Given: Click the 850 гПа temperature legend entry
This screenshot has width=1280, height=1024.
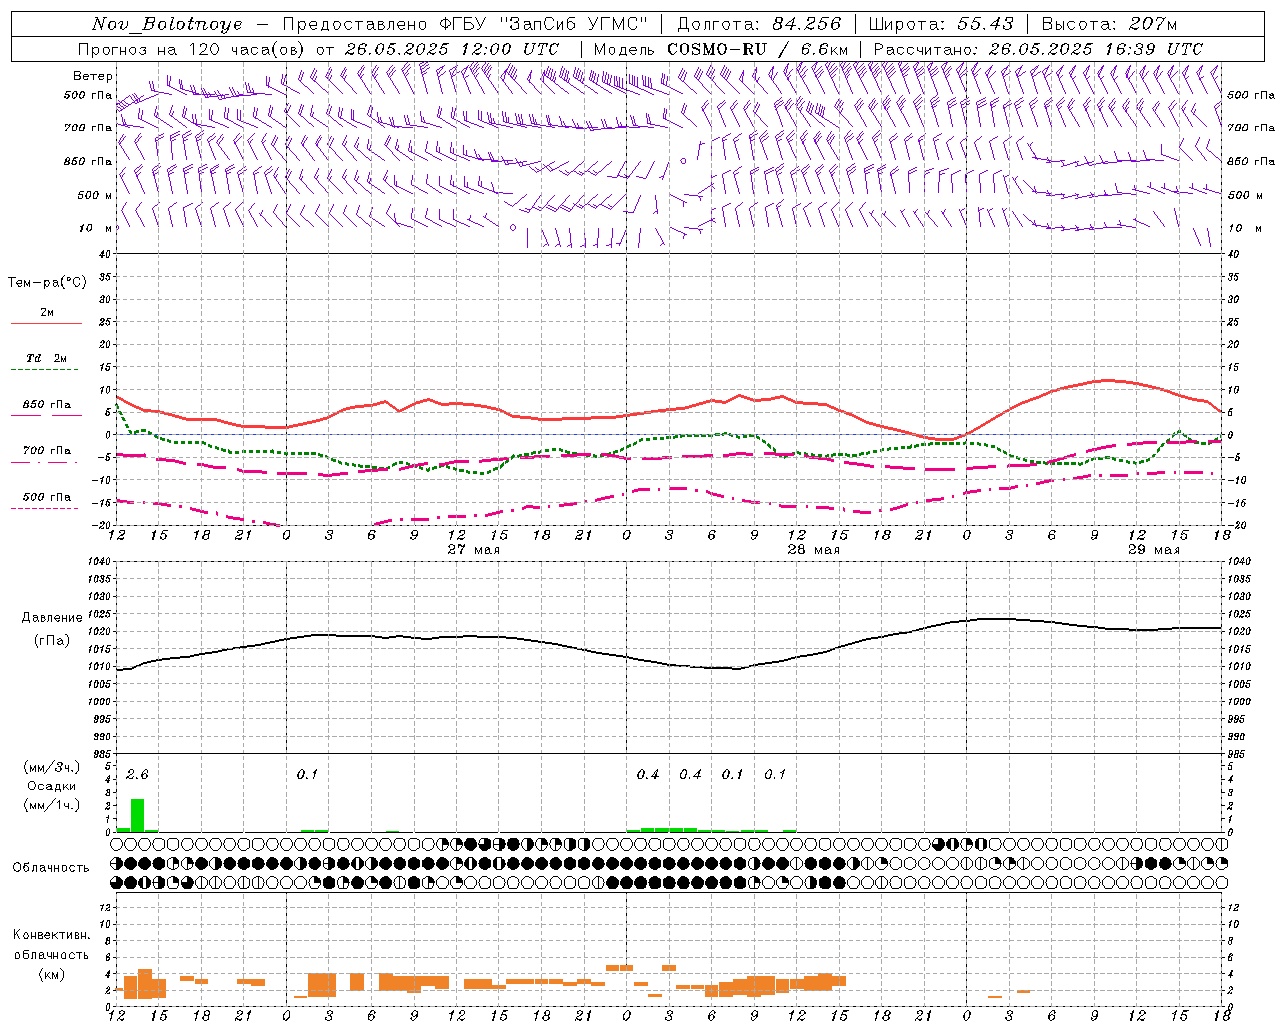Looking at the screenshot, I should tap(47, 405).
